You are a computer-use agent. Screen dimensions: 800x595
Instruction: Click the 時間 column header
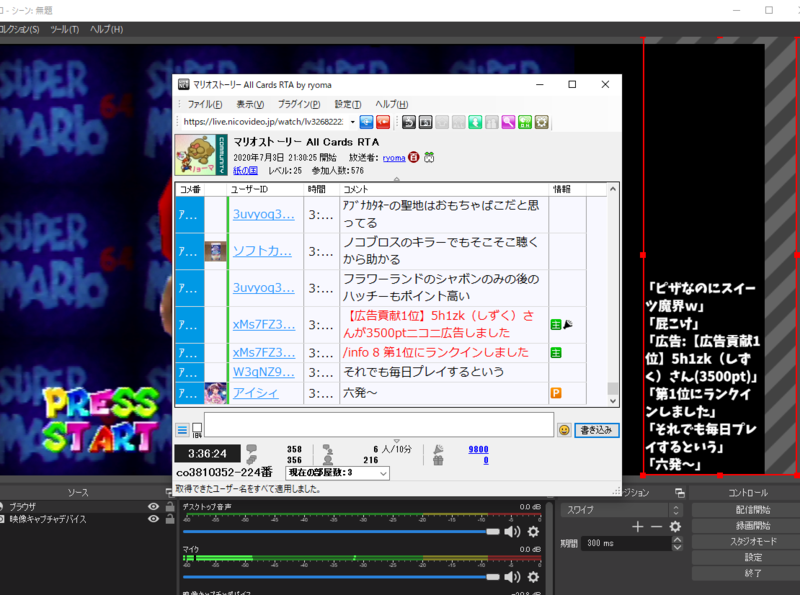(x=321, y=189)
